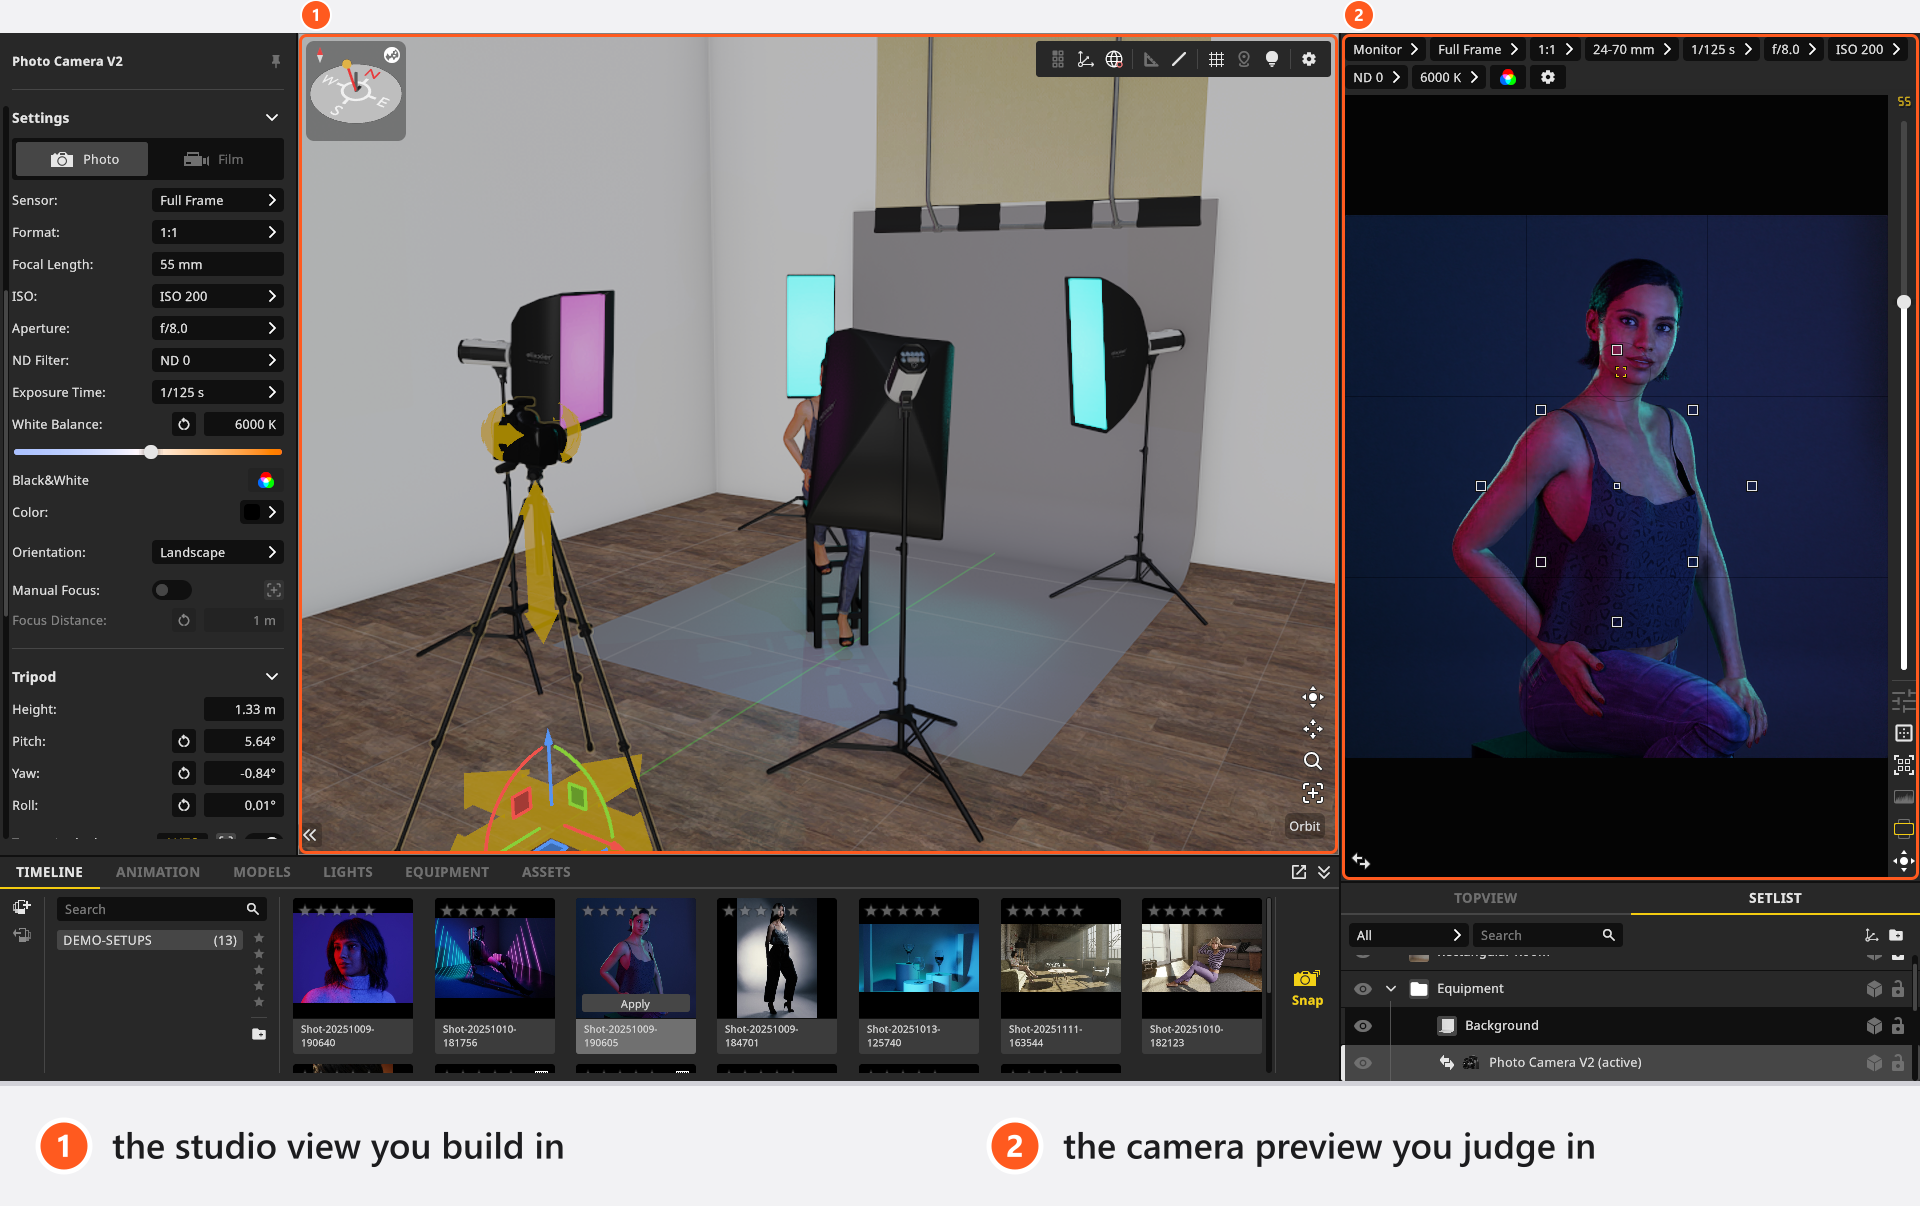Image resolution: width=1920 pixels, height=1206 pixels.
Task: Open the 24-70 mm lens dropdown
Action: point(1632,49)
